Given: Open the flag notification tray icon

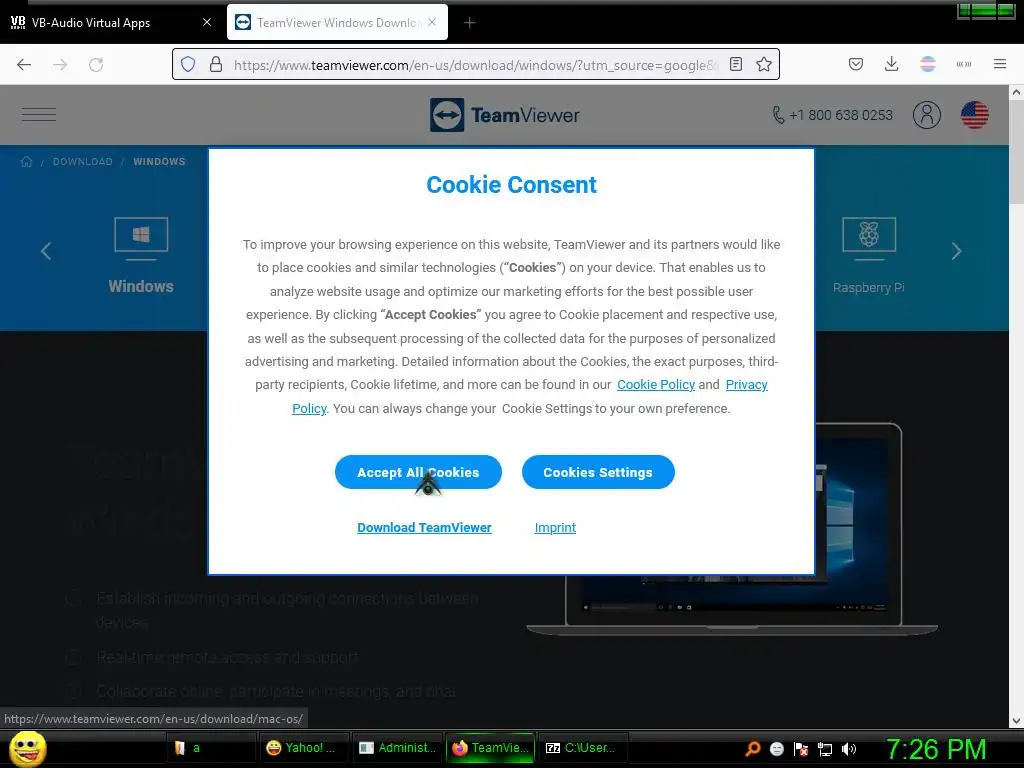Looking at the screenshot, I should click(801, 749).
